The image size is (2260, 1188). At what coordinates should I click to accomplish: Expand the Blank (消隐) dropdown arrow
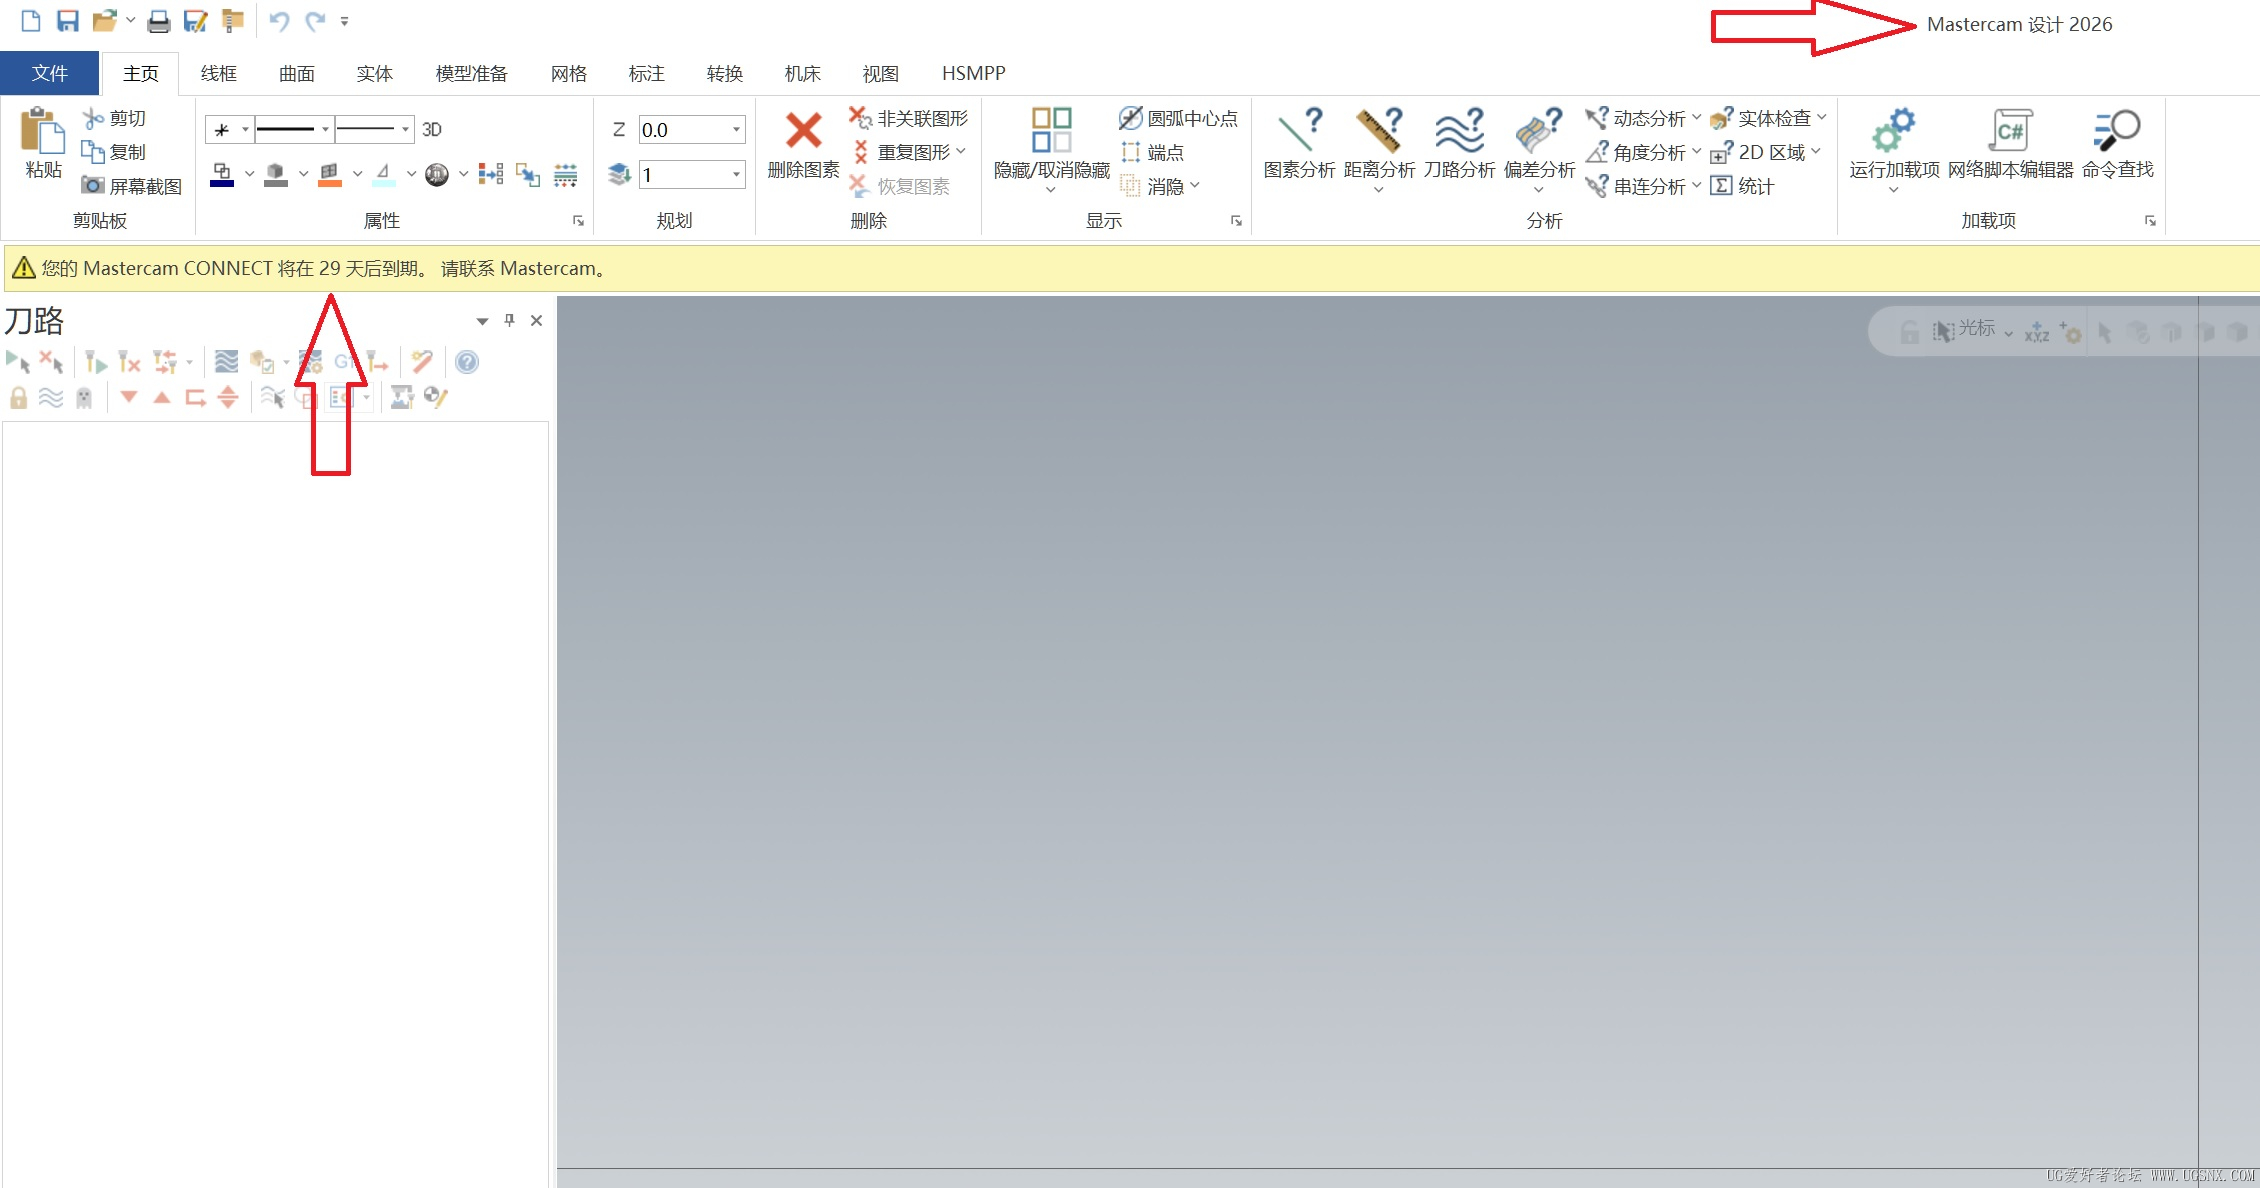pos(1195,186)
